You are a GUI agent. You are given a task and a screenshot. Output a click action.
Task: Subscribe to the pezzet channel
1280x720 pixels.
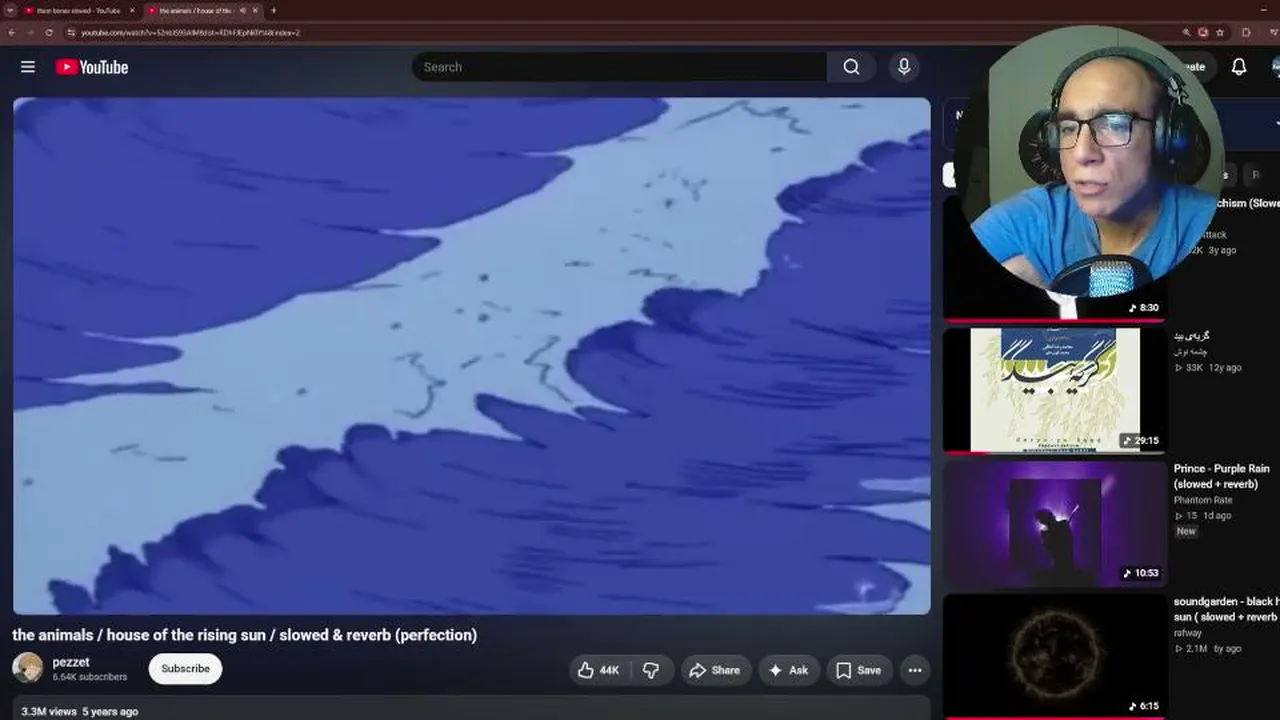point(185,669)
